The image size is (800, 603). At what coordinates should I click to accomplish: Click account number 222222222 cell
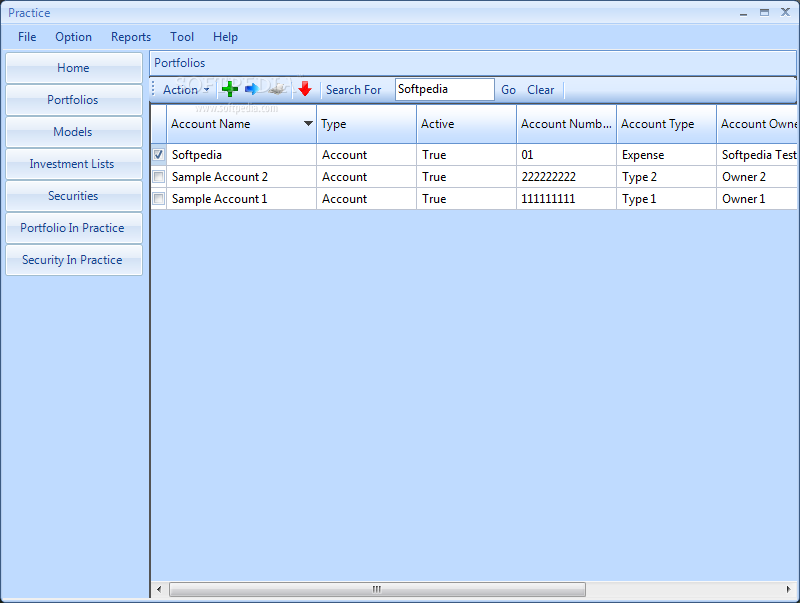566,177
